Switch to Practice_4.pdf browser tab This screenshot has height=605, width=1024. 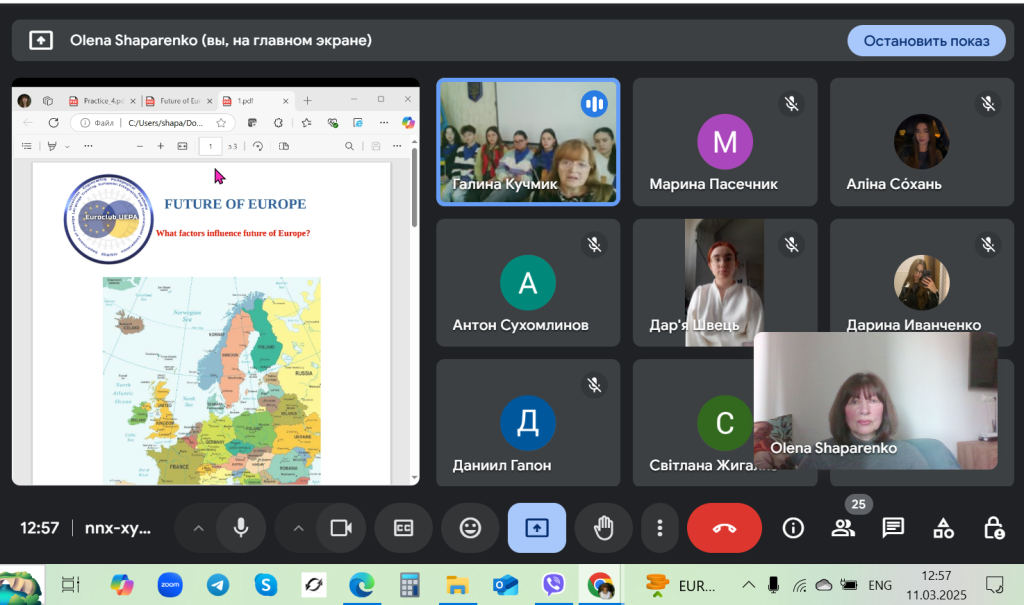[102, 101]
